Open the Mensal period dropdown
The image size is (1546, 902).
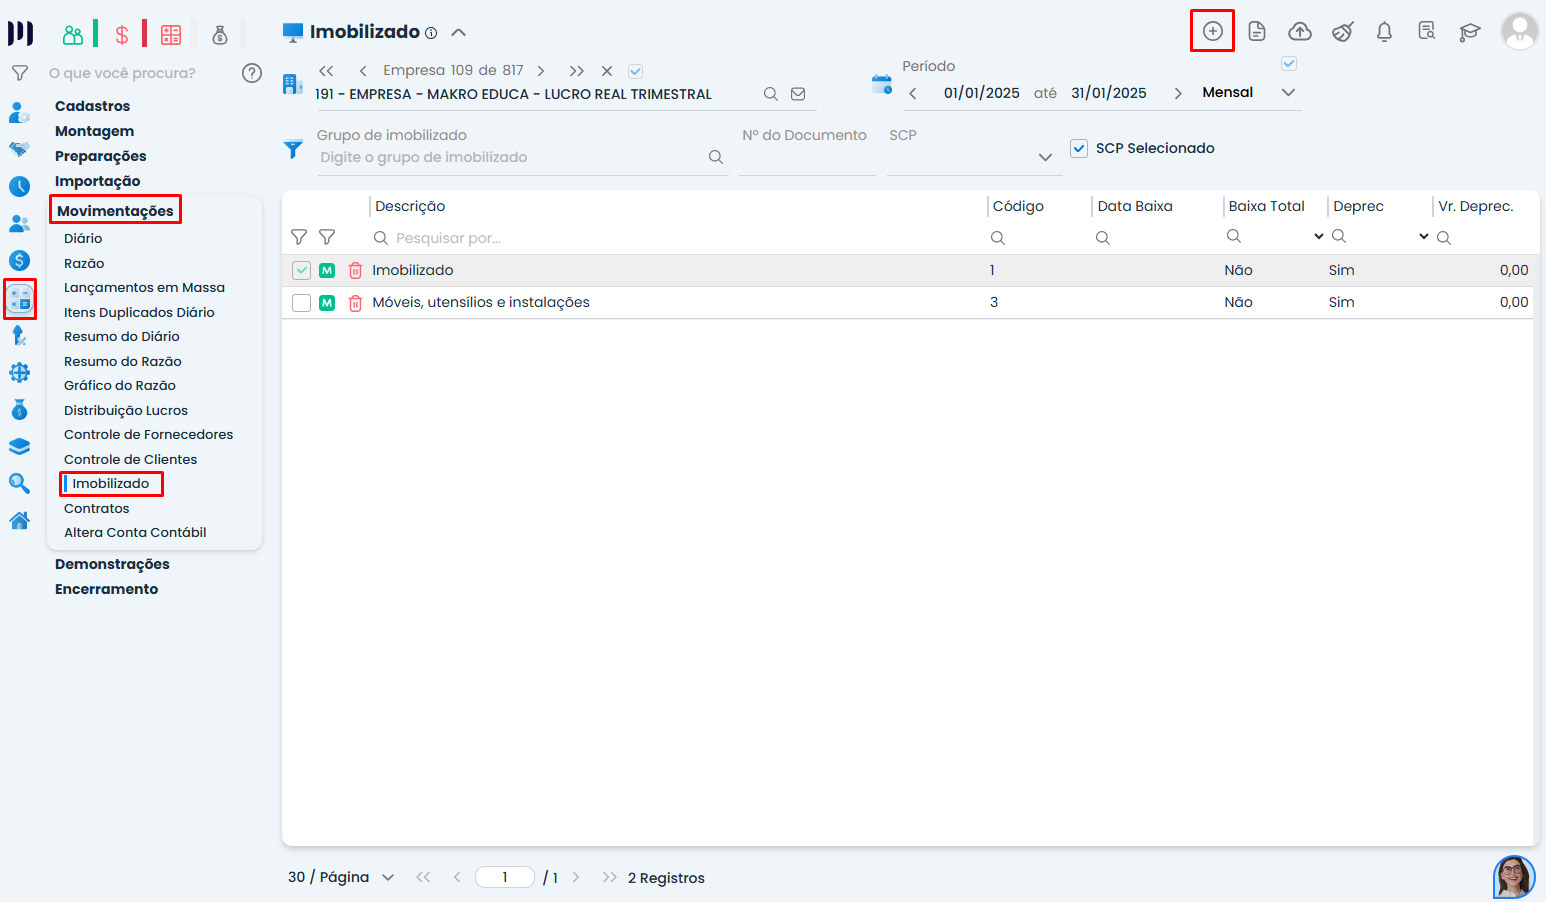tap(1288, 92)
